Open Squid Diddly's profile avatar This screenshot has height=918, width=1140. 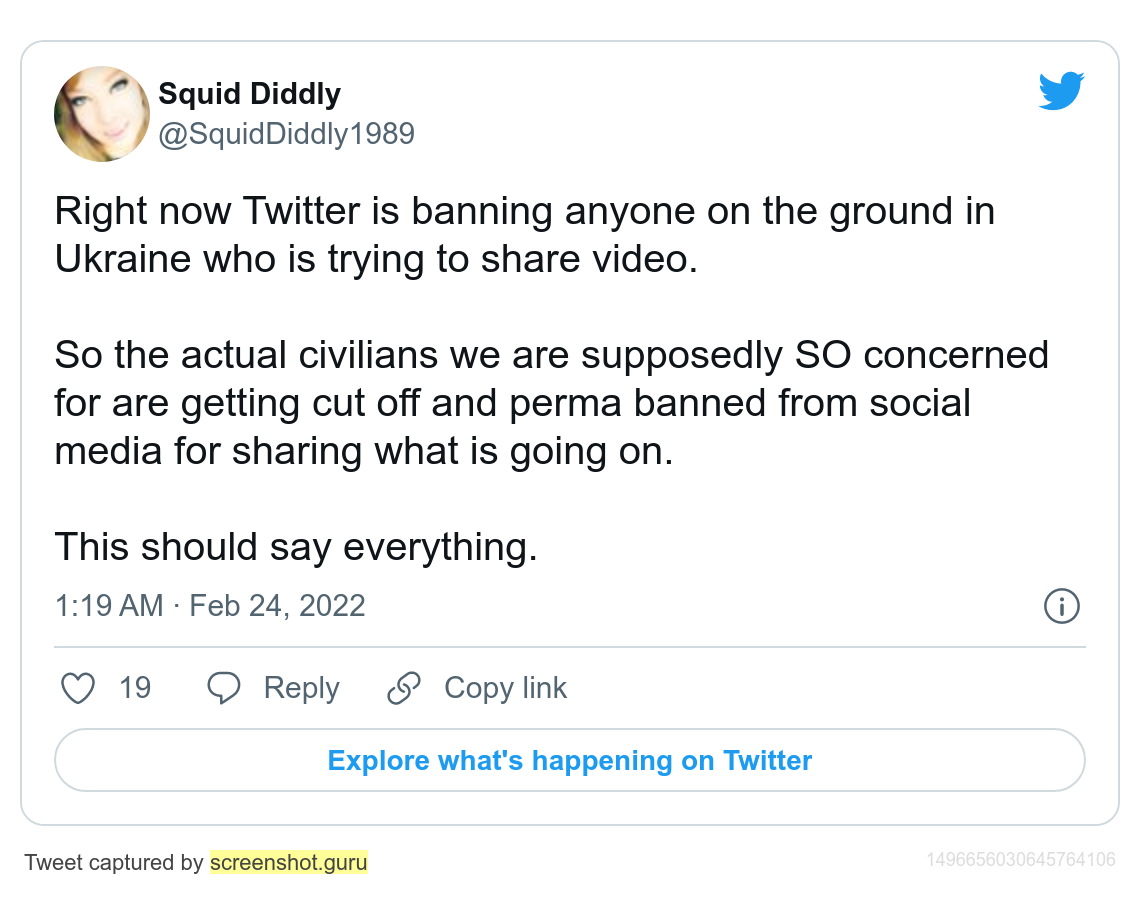(102, 114)
